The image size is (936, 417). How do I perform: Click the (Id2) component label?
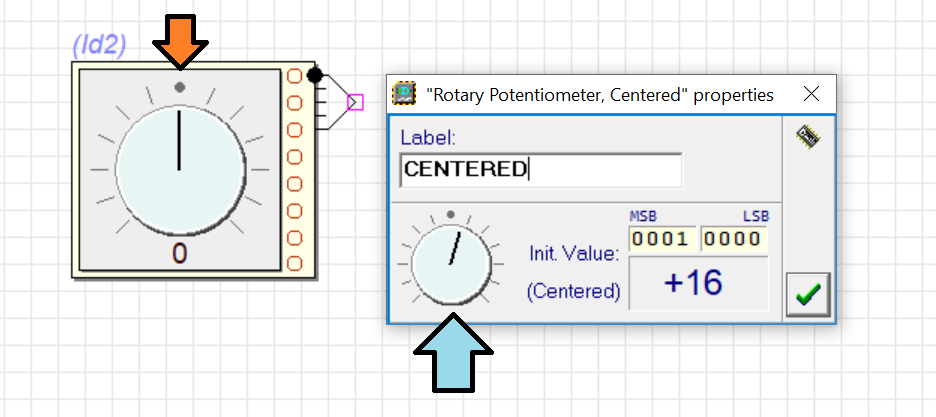tap(99, 45)
